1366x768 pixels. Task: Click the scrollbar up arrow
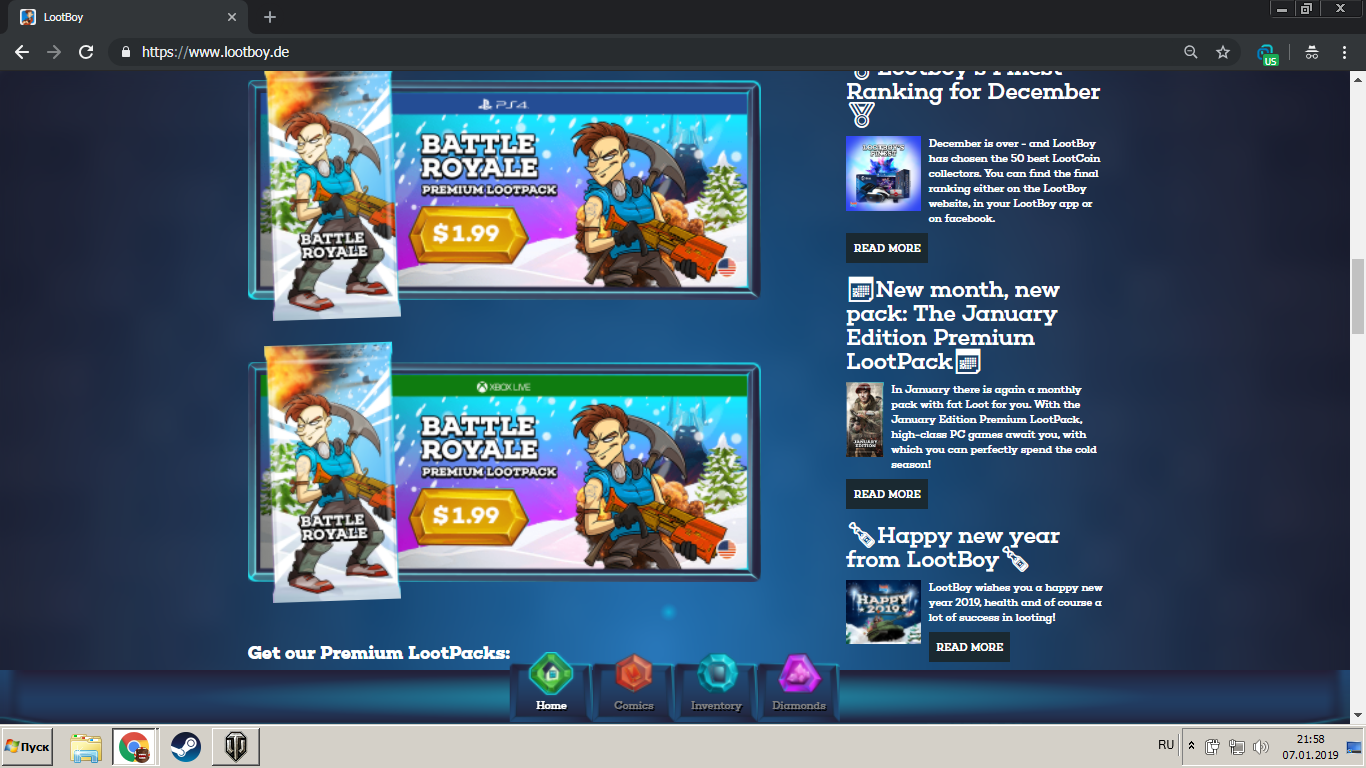[x=1358, y=80]
